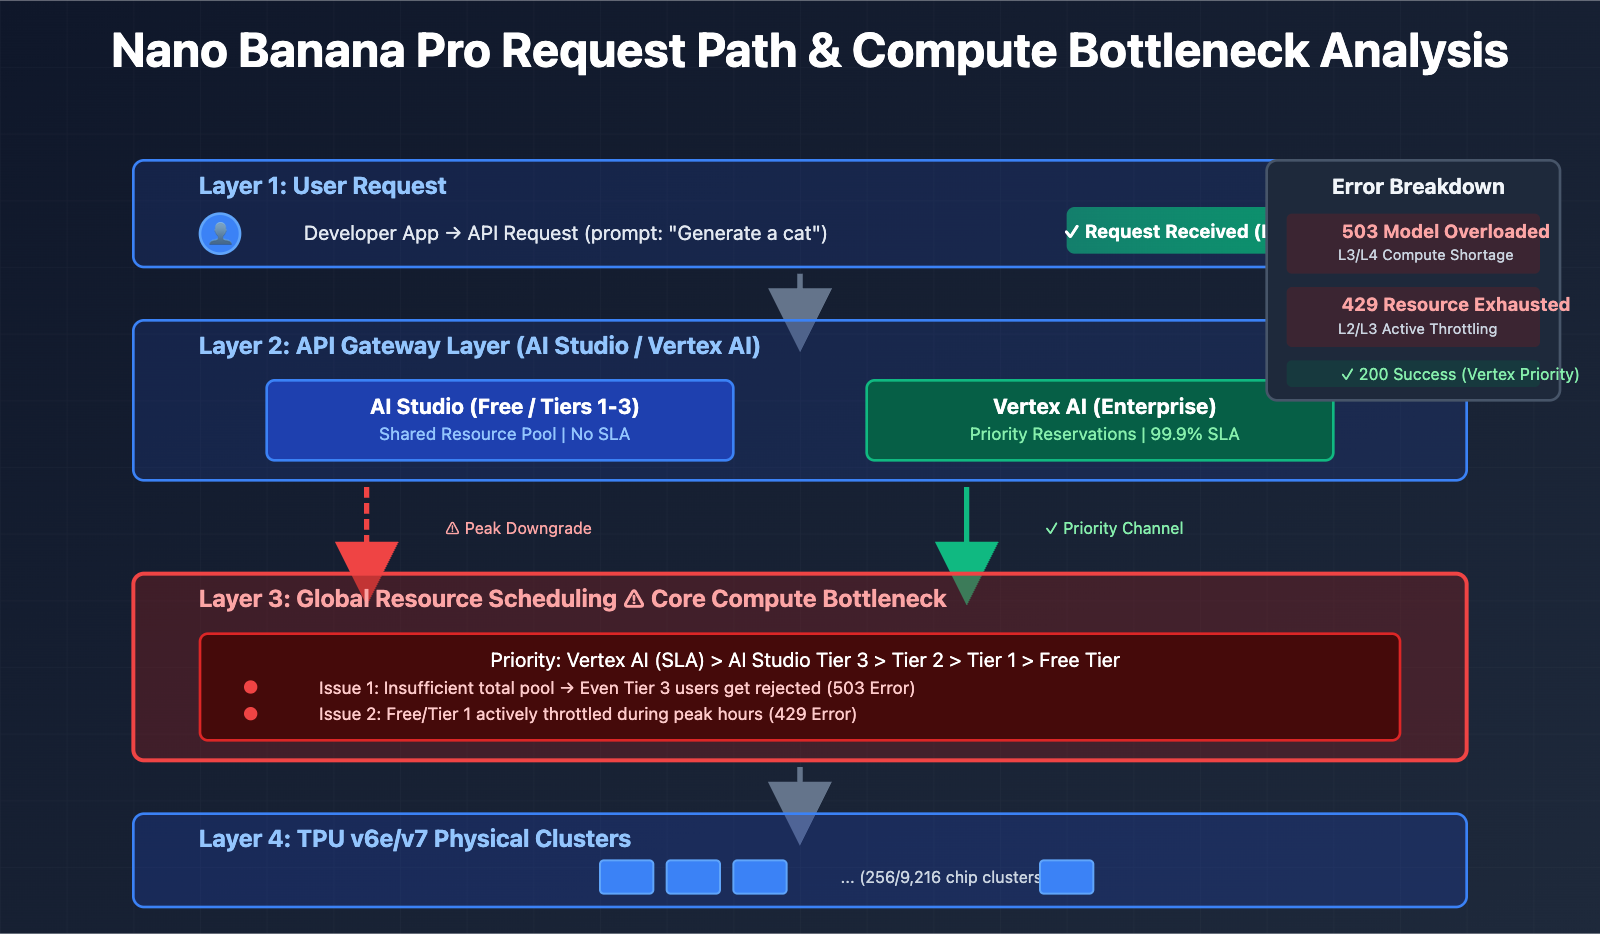Click the red bullet next to Issue 2

(249, 714)
